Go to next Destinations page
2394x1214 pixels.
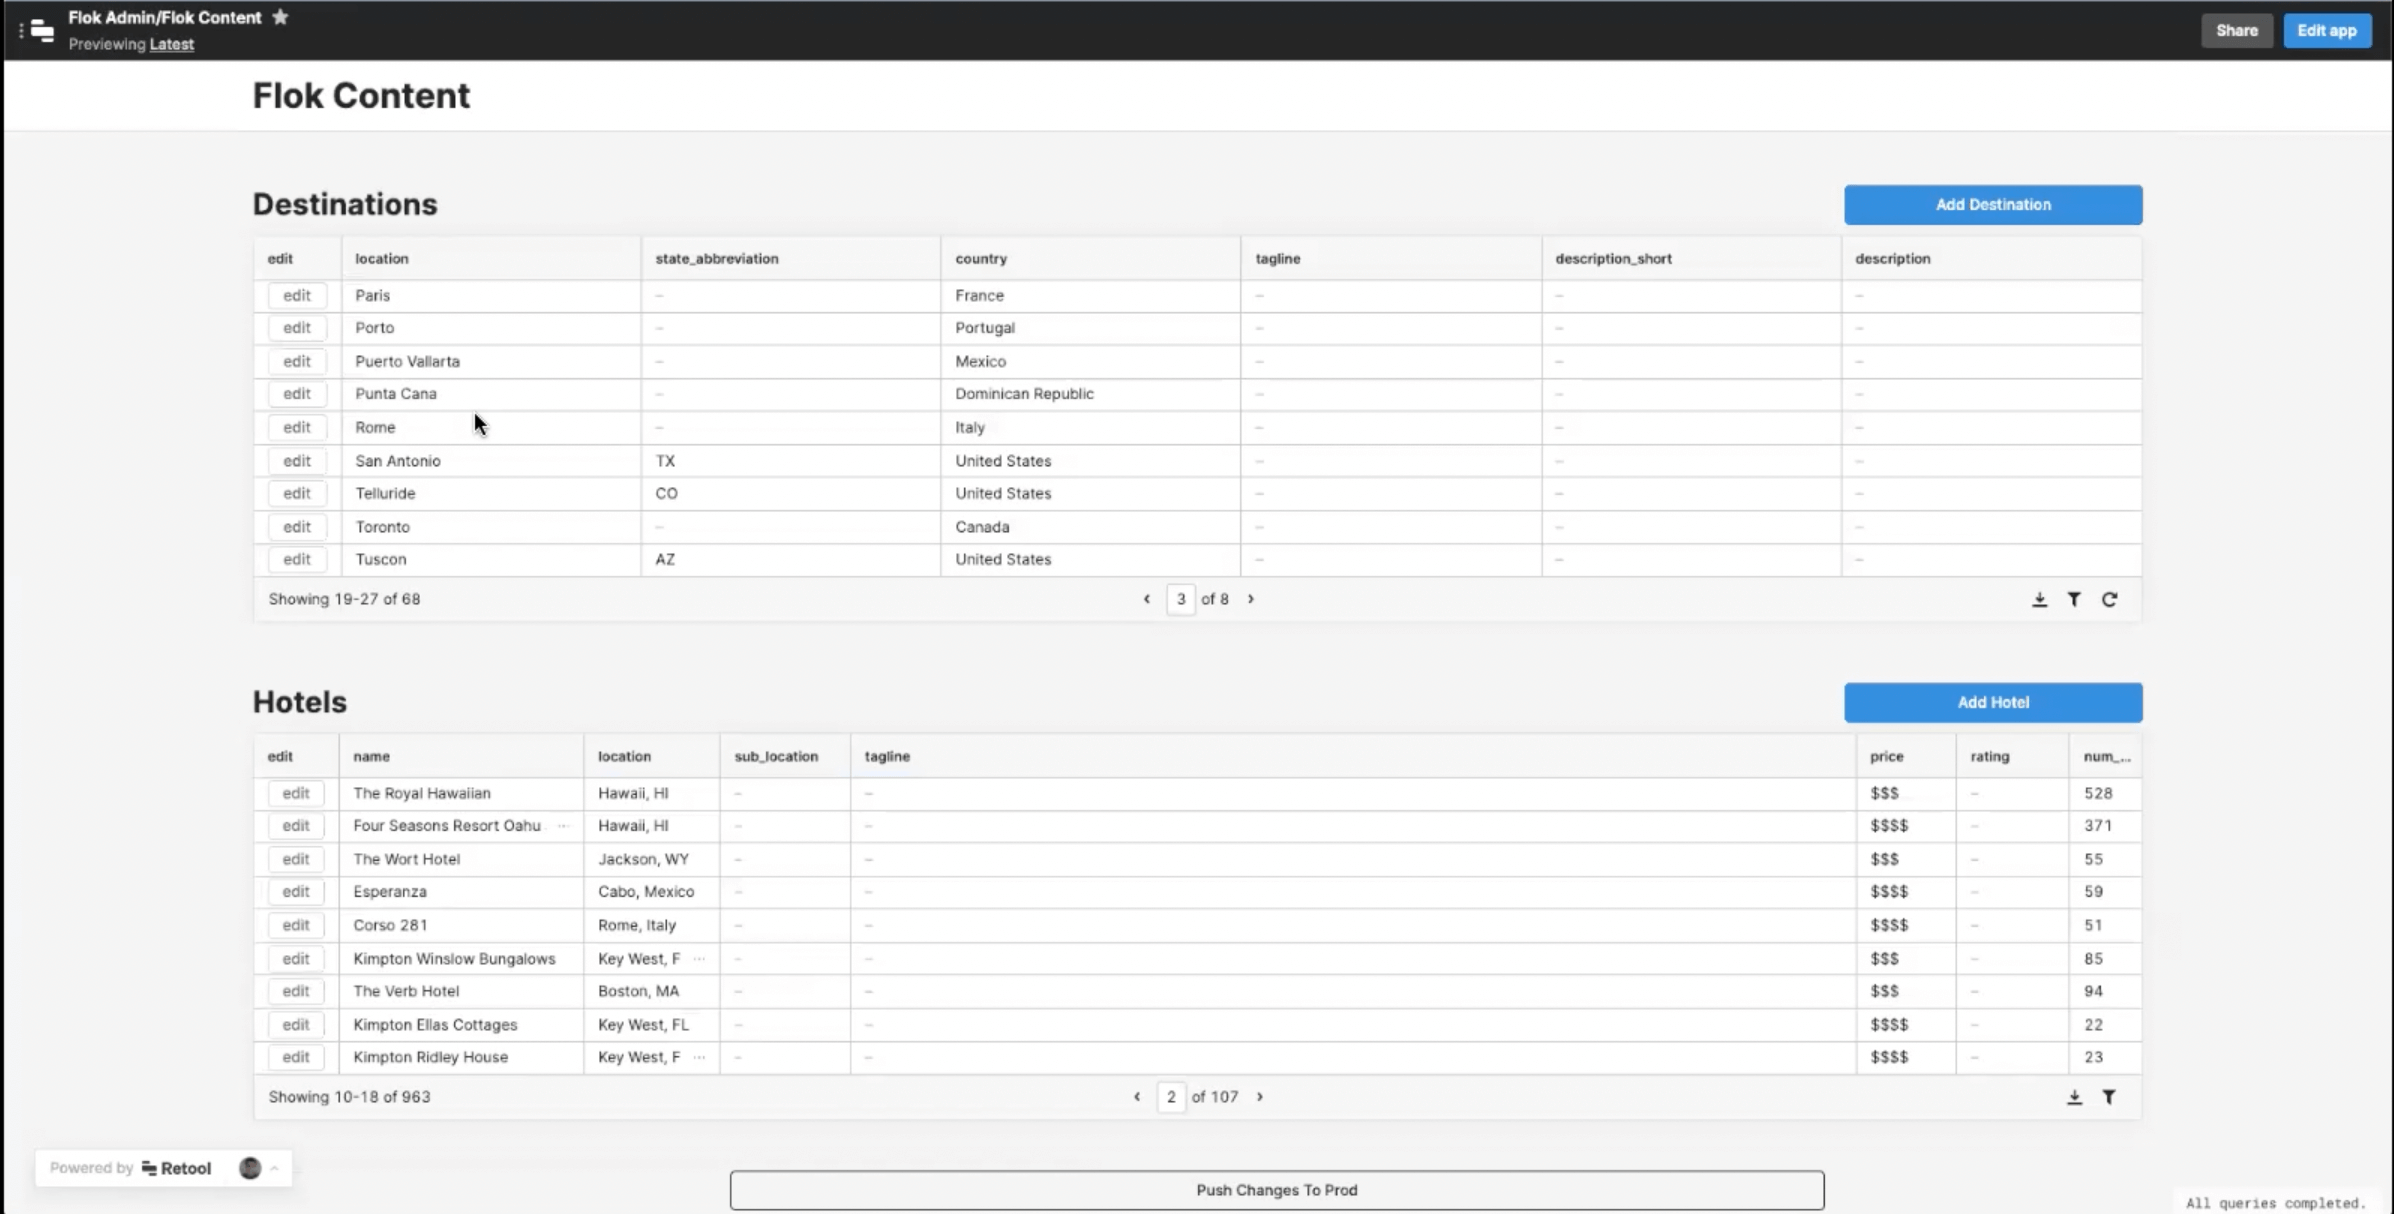point(1250,599)
